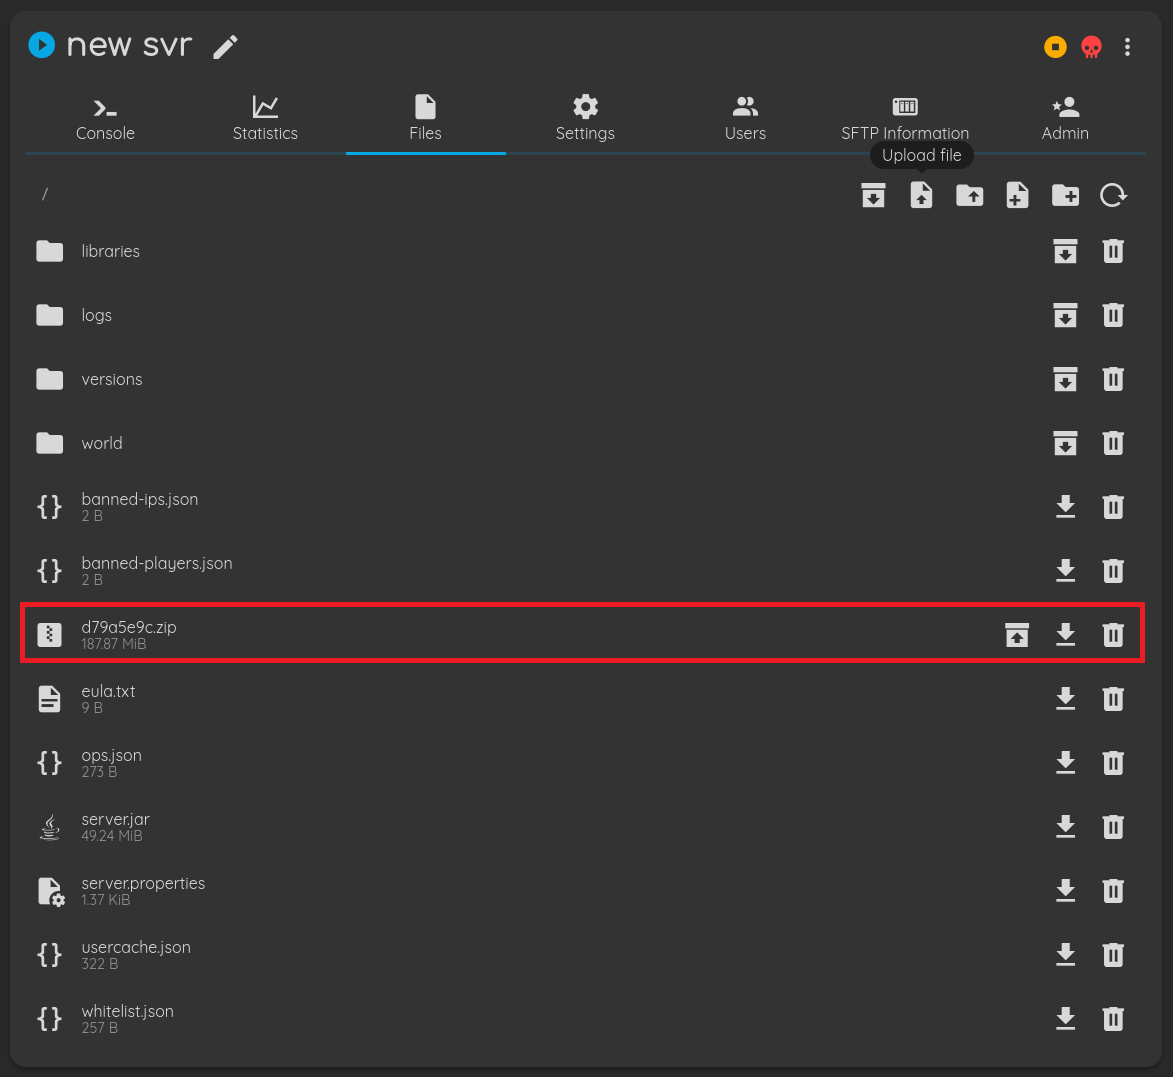1173x1077 pixels.
Task: Open the Statistics tab
Action: coord(265,119)
